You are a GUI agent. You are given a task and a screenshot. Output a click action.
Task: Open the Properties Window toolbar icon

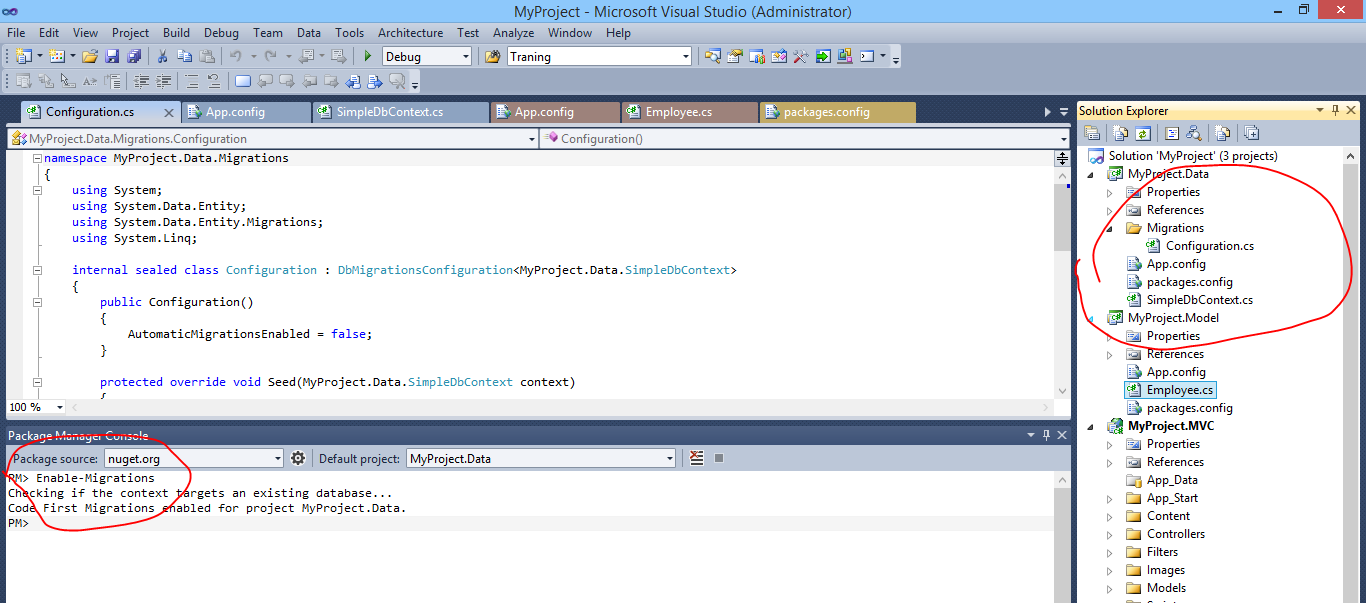click(735, 57)
